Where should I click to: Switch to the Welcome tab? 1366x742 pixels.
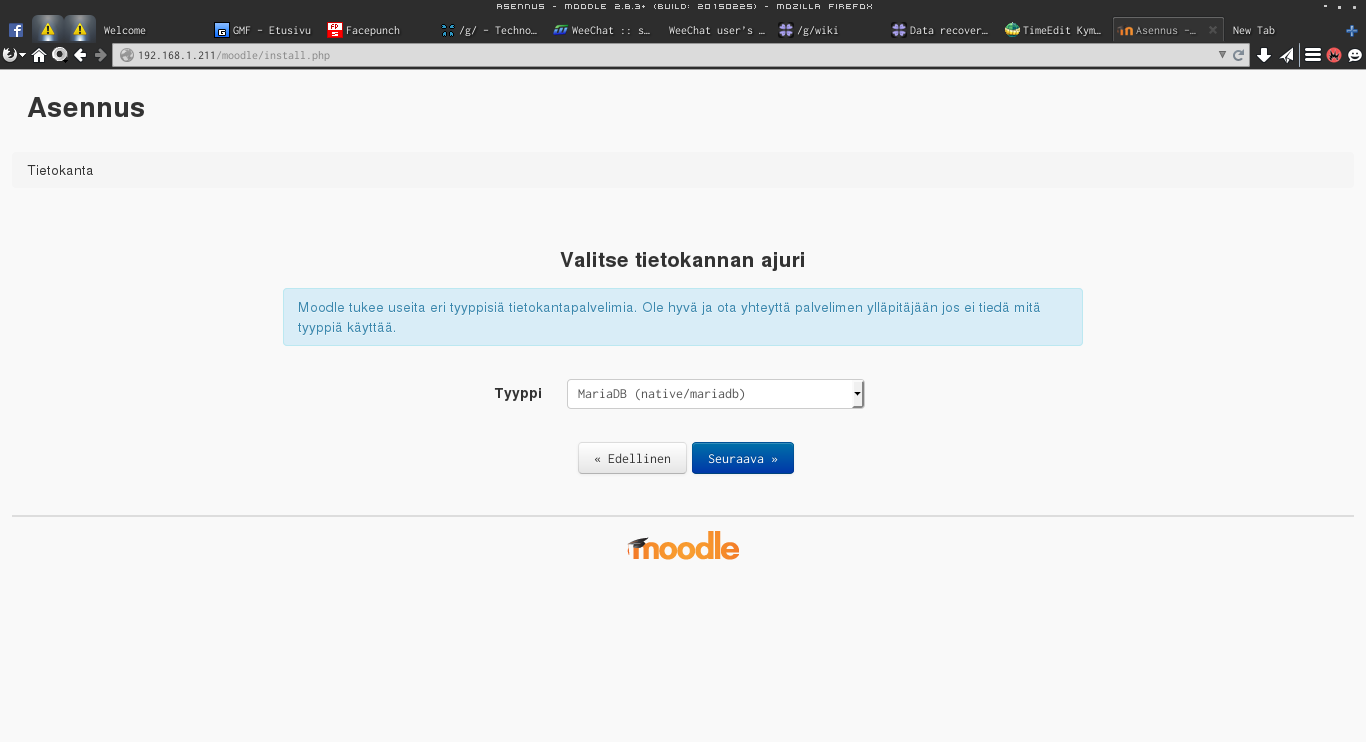[x=152, y=30]
